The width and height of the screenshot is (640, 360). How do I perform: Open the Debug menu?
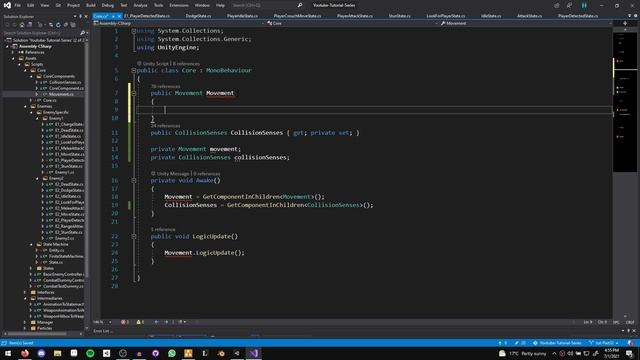(108, 5)
